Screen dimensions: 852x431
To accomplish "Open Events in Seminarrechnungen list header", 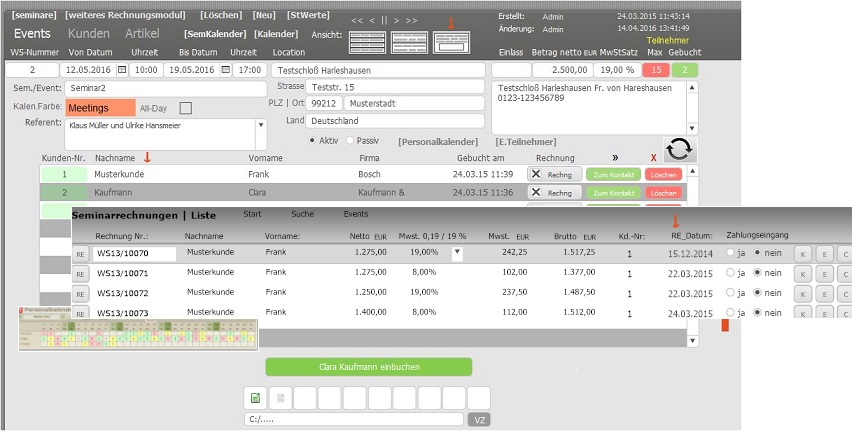I will (356, 214).
